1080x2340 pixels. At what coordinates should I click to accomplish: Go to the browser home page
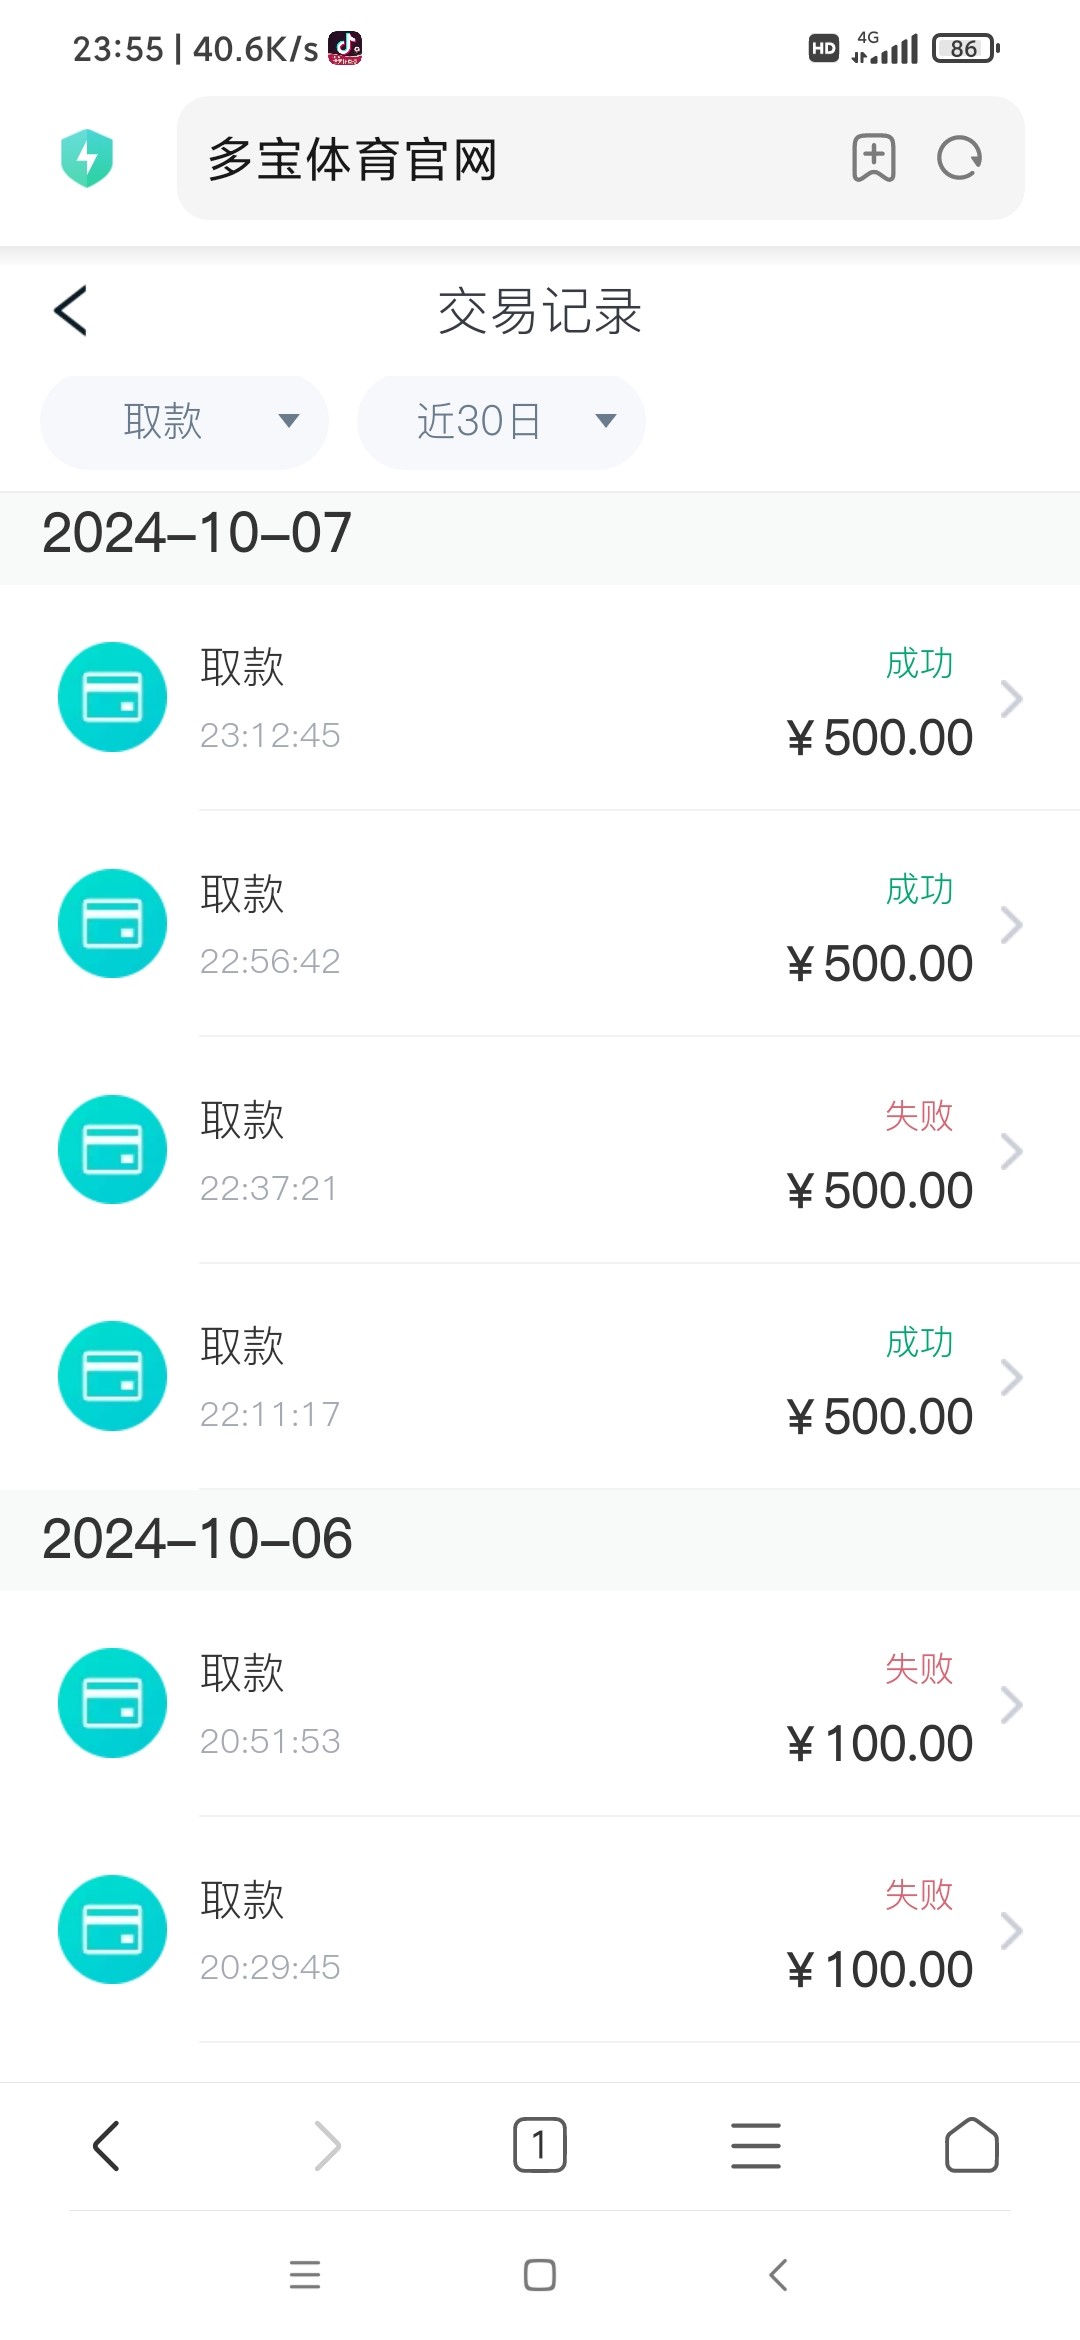click(x=971, y=2145)
